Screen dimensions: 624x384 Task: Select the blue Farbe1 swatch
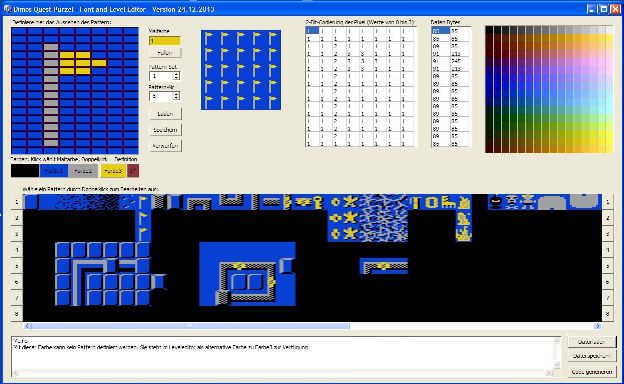(x=54, y=171)
